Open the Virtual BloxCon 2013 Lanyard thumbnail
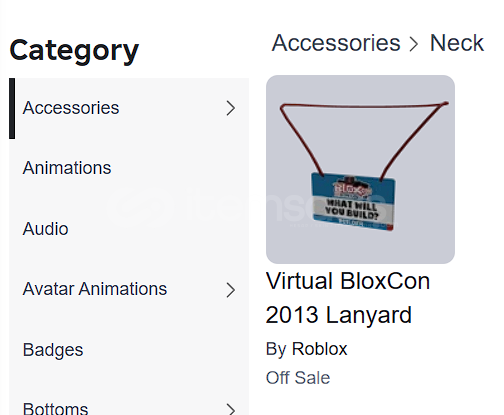 coord(360,169)
